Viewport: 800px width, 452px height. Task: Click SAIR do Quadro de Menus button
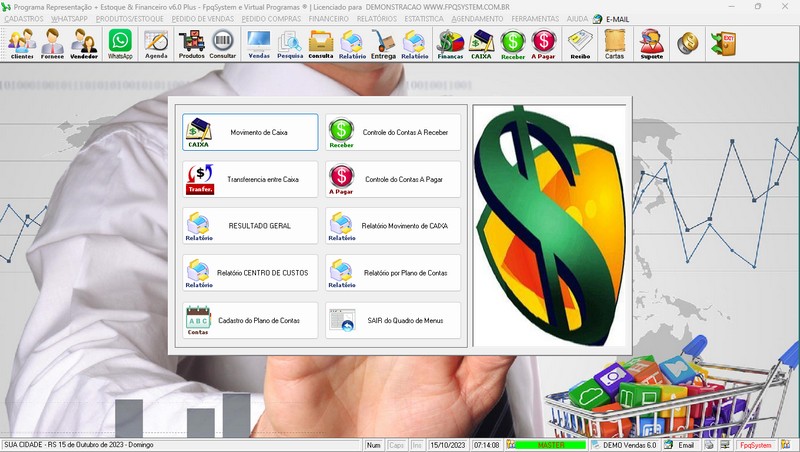(393, 320)
